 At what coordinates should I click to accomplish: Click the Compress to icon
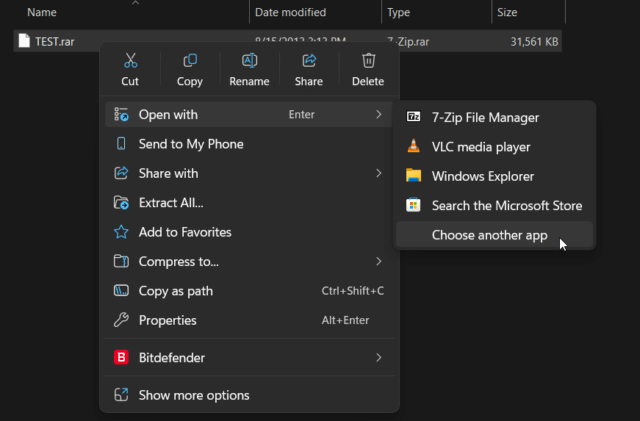coord(121,261)
